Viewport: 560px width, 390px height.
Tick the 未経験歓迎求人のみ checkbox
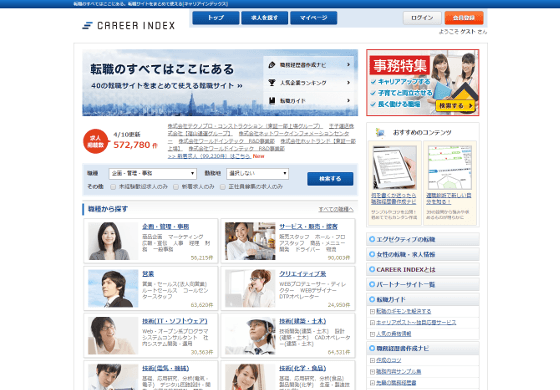coord(113,187)
